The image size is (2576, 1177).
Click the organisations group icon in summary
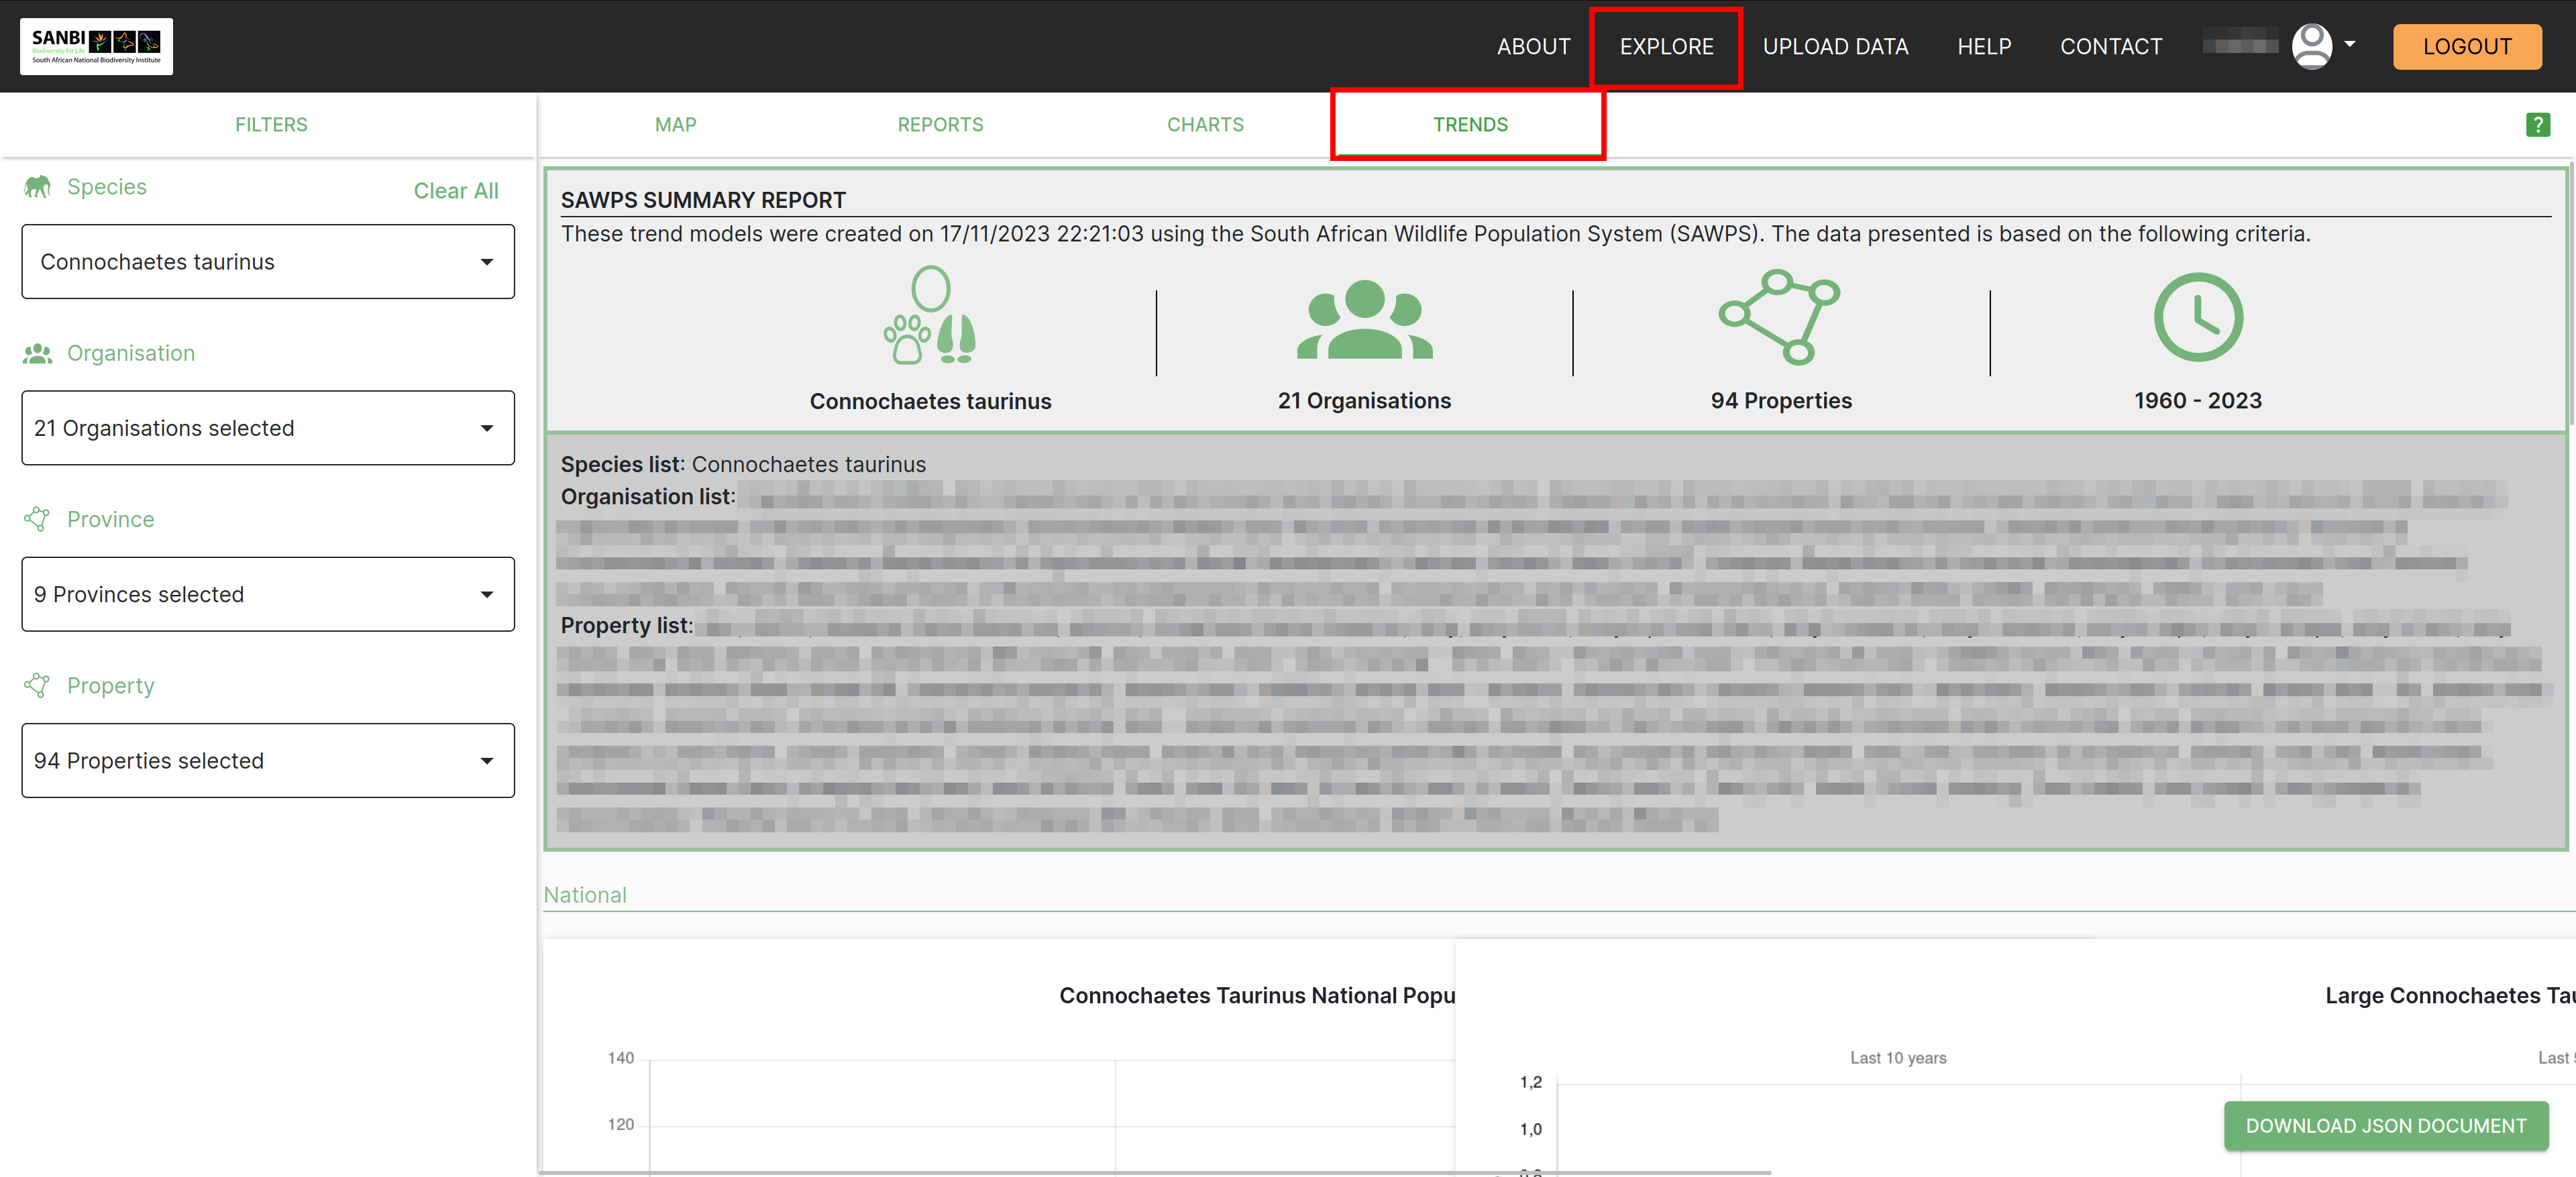tap(1364, 319)
